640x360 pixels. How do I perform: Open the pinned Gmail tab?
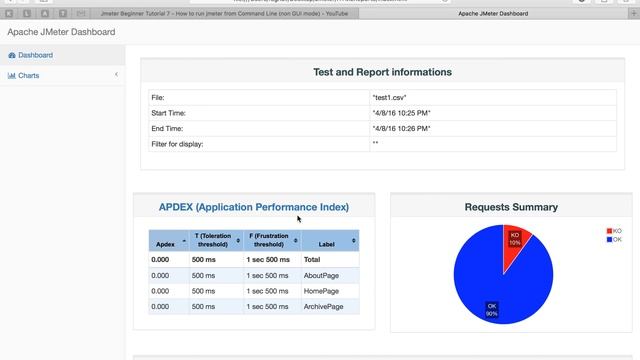pos(81,13)
